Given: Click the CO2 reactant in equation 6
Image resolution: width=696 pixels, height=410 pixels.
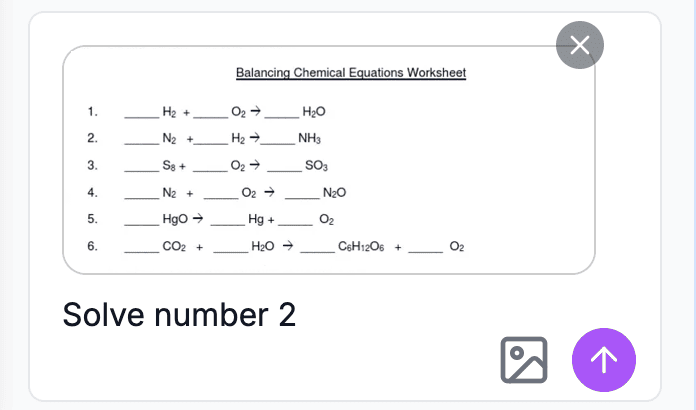Looking at the screenshot, I should pos(174,245).
